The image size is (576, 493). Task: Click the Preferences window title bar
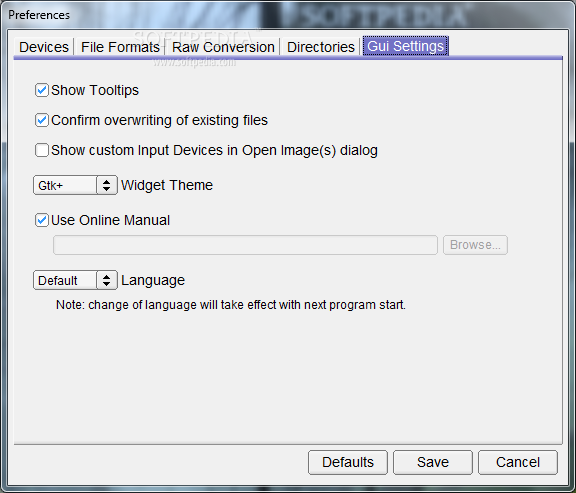288,15
